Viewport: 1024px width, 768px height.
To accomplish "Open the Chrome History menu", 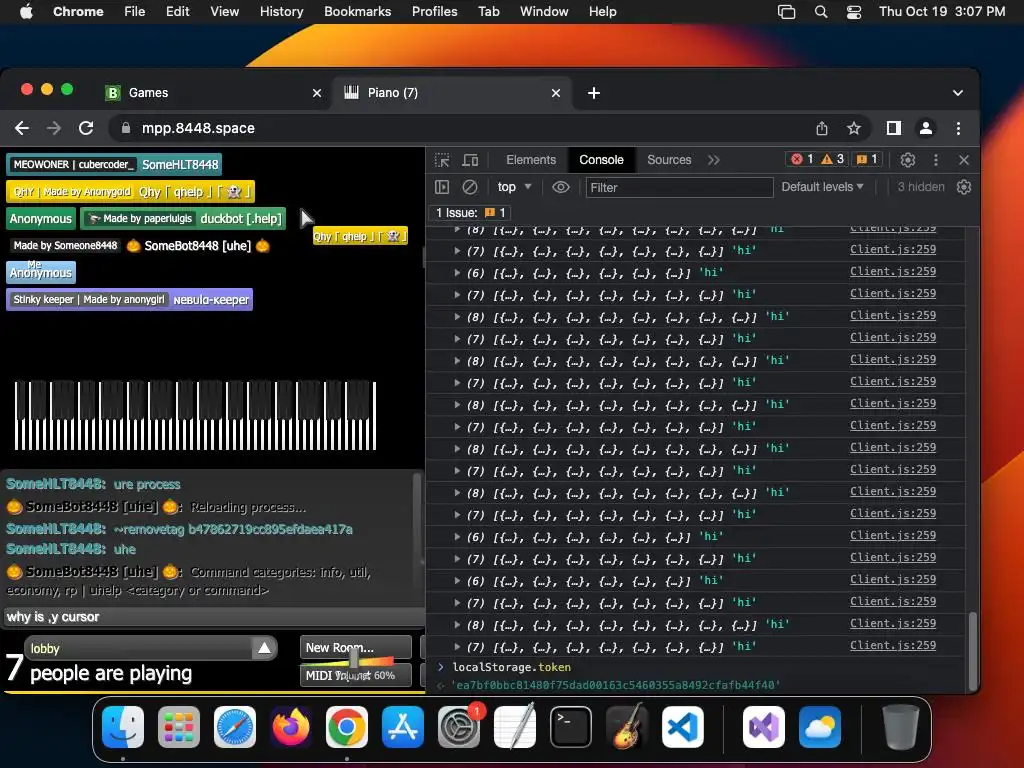I will click(281, 12).
